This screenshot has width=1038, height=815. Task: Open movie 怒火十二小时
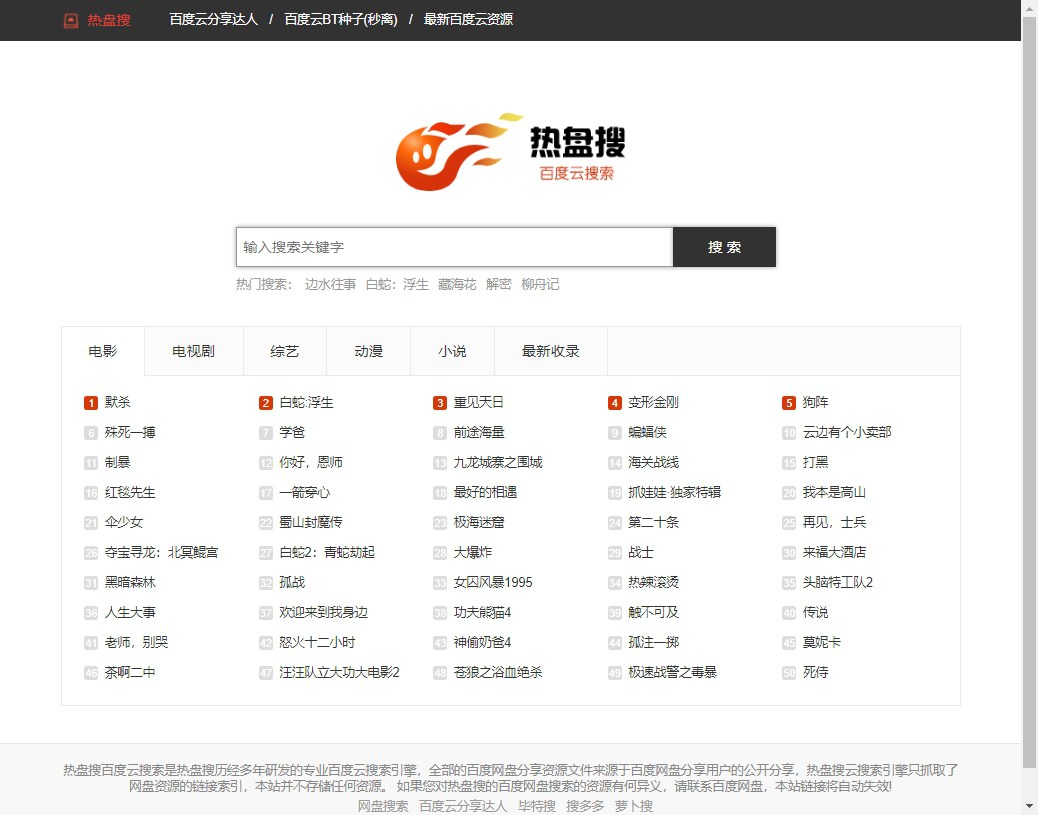317,642
